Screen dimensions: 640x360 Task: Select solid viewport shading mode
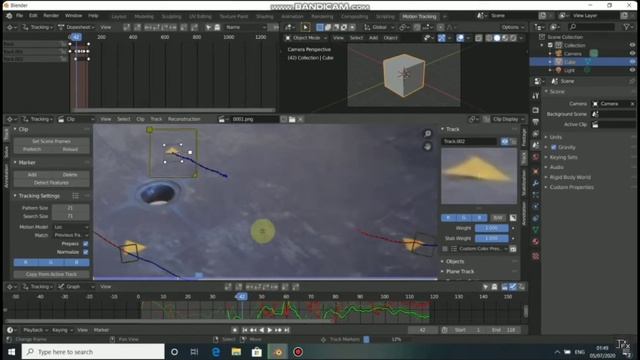(497, 38)
